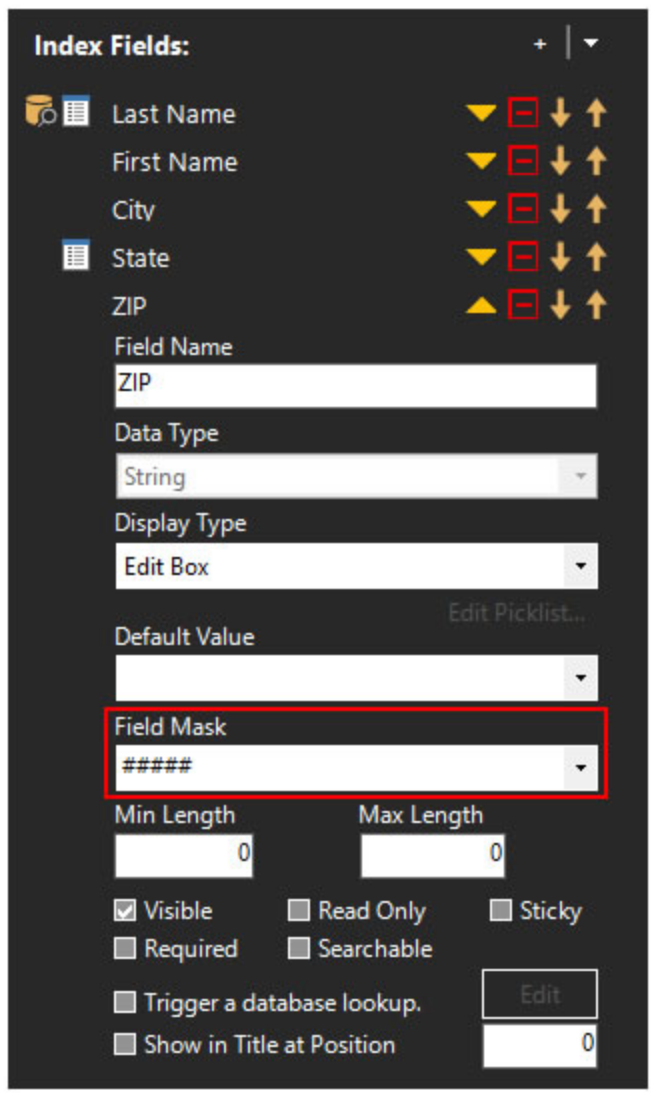Select the City field row
The image size is (651, 1093).
(x=133, y=210)
